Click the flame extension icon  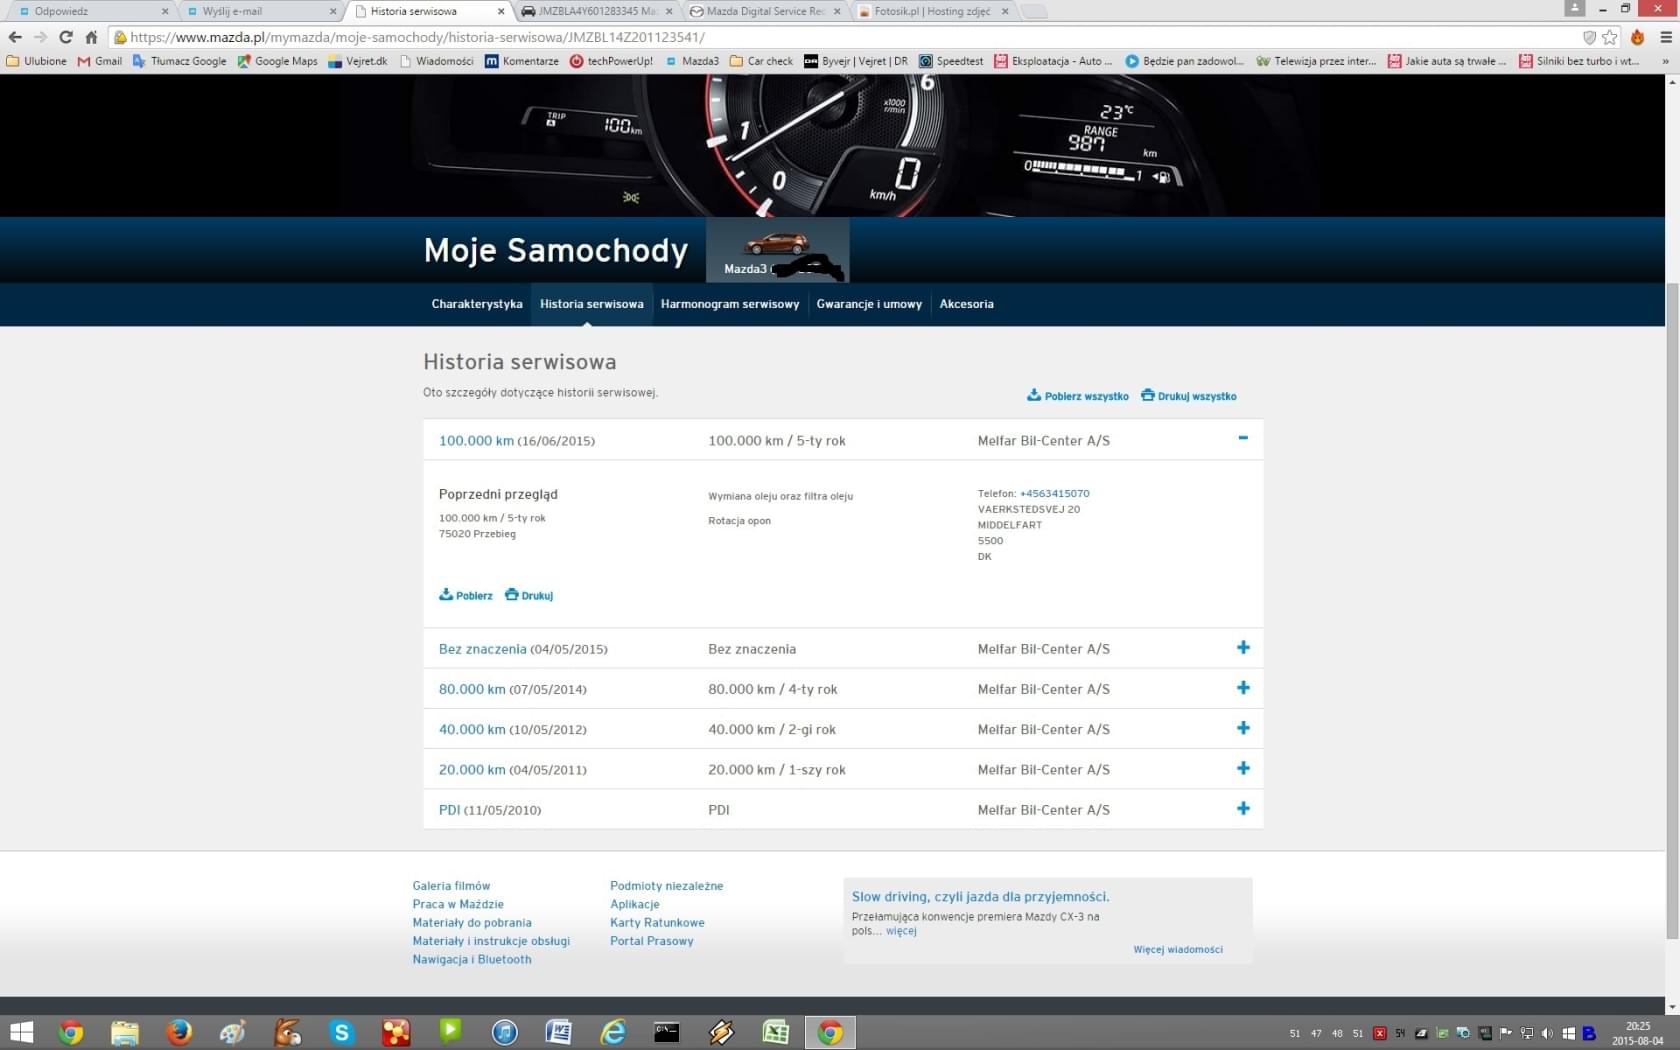tap(1637, 37)
